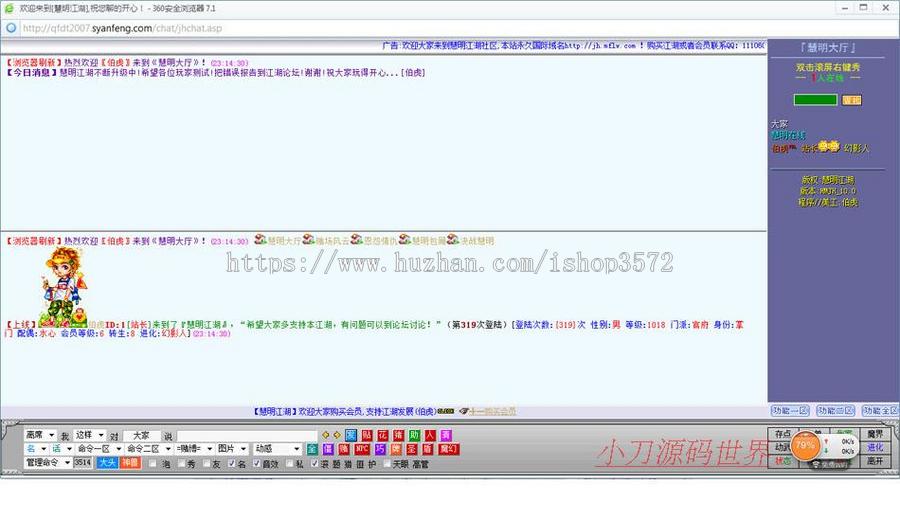Click the 3514 number field
This screenshot has width=900, height=520.
click(x=83, y=463)
